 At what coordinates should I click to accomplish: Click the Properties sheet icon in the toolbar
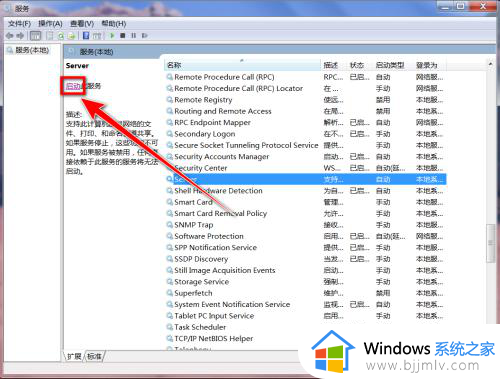pyautogui.click(x=50, y=35)
